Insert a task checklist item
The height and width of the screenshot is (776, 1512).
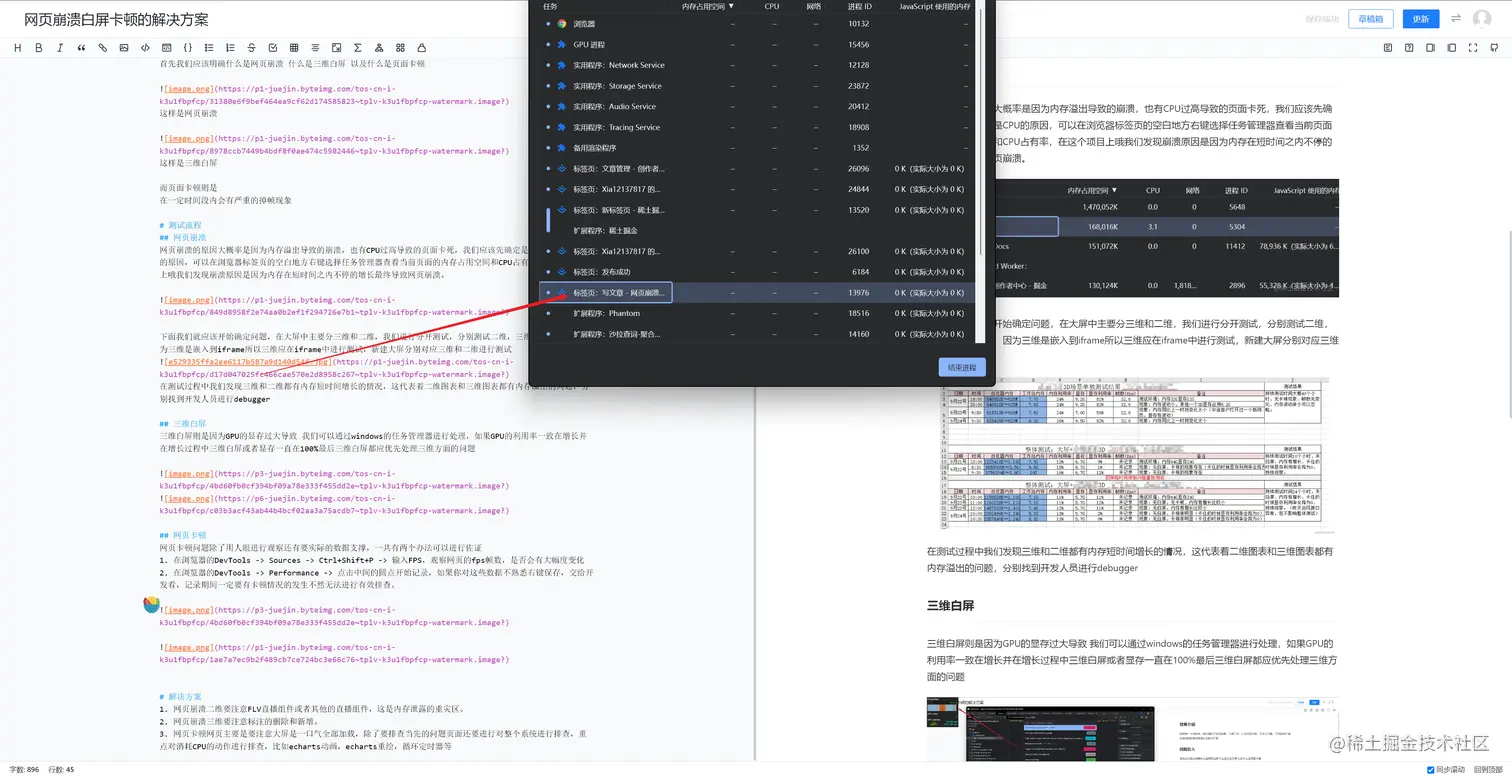(x=273, y=47)
